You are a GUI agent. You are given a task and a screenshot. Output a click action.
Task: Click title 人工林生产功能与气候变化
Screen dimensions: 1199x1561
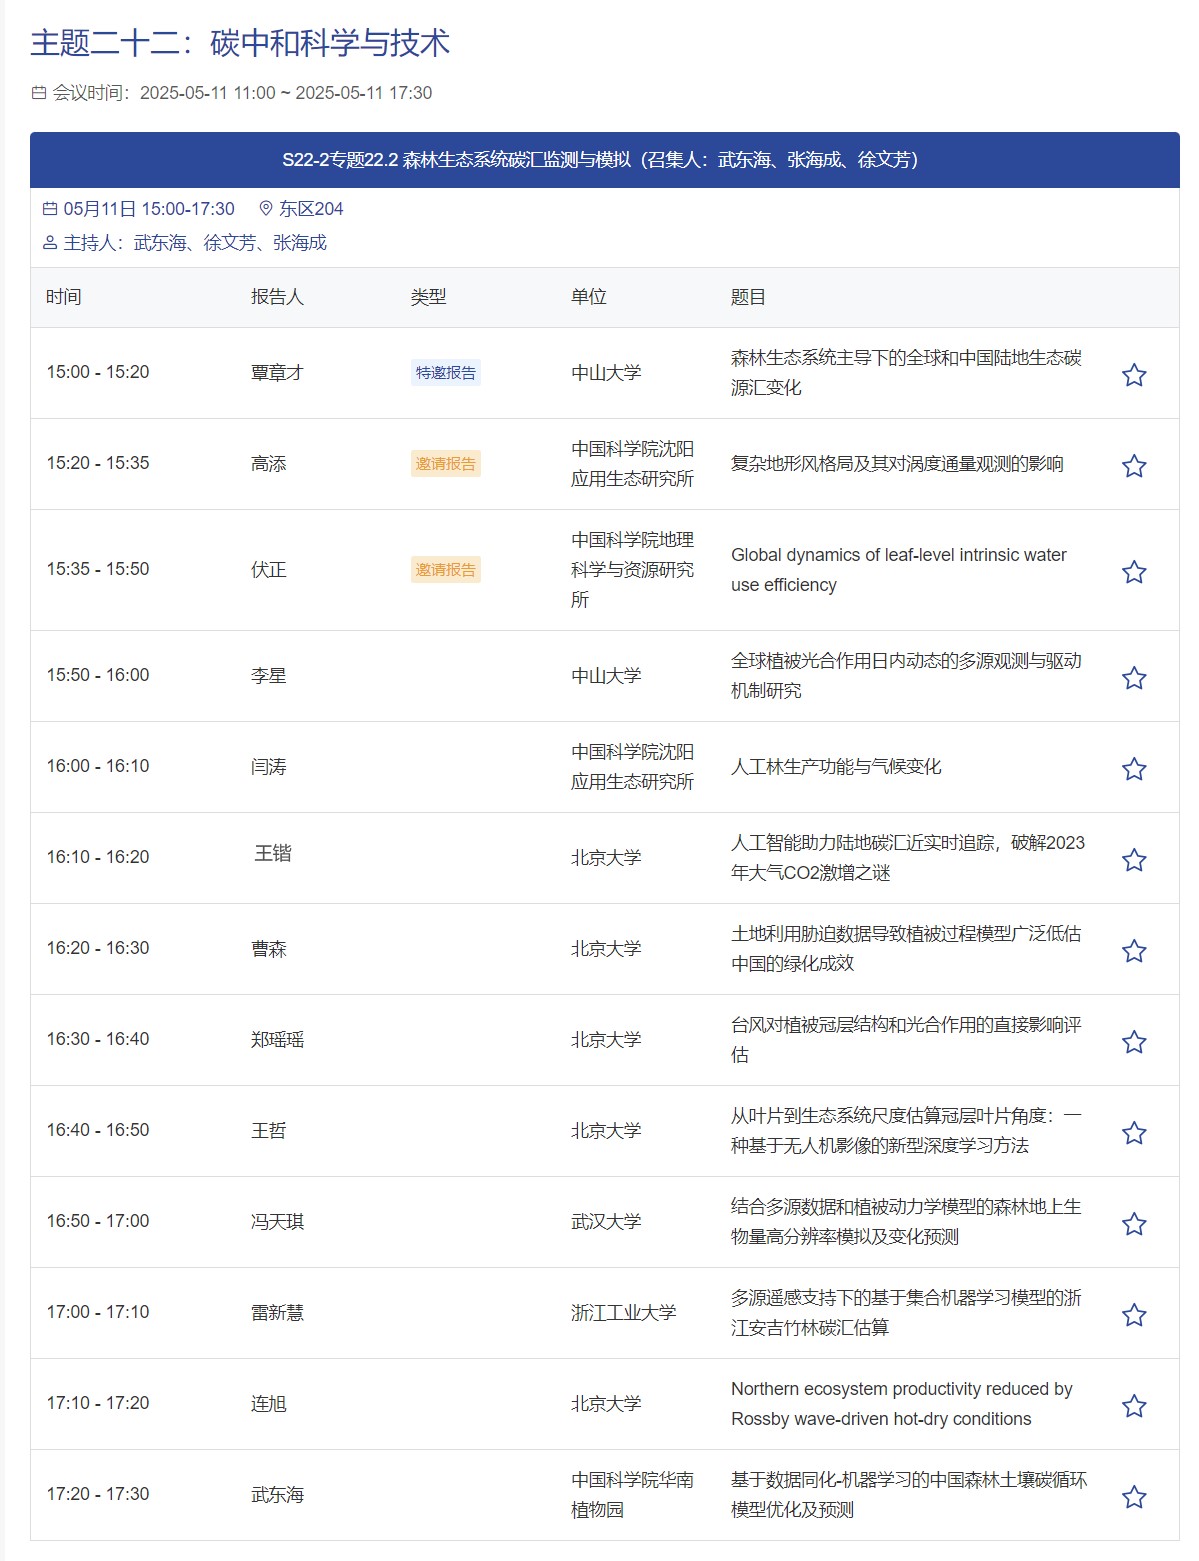click(836, 767)
